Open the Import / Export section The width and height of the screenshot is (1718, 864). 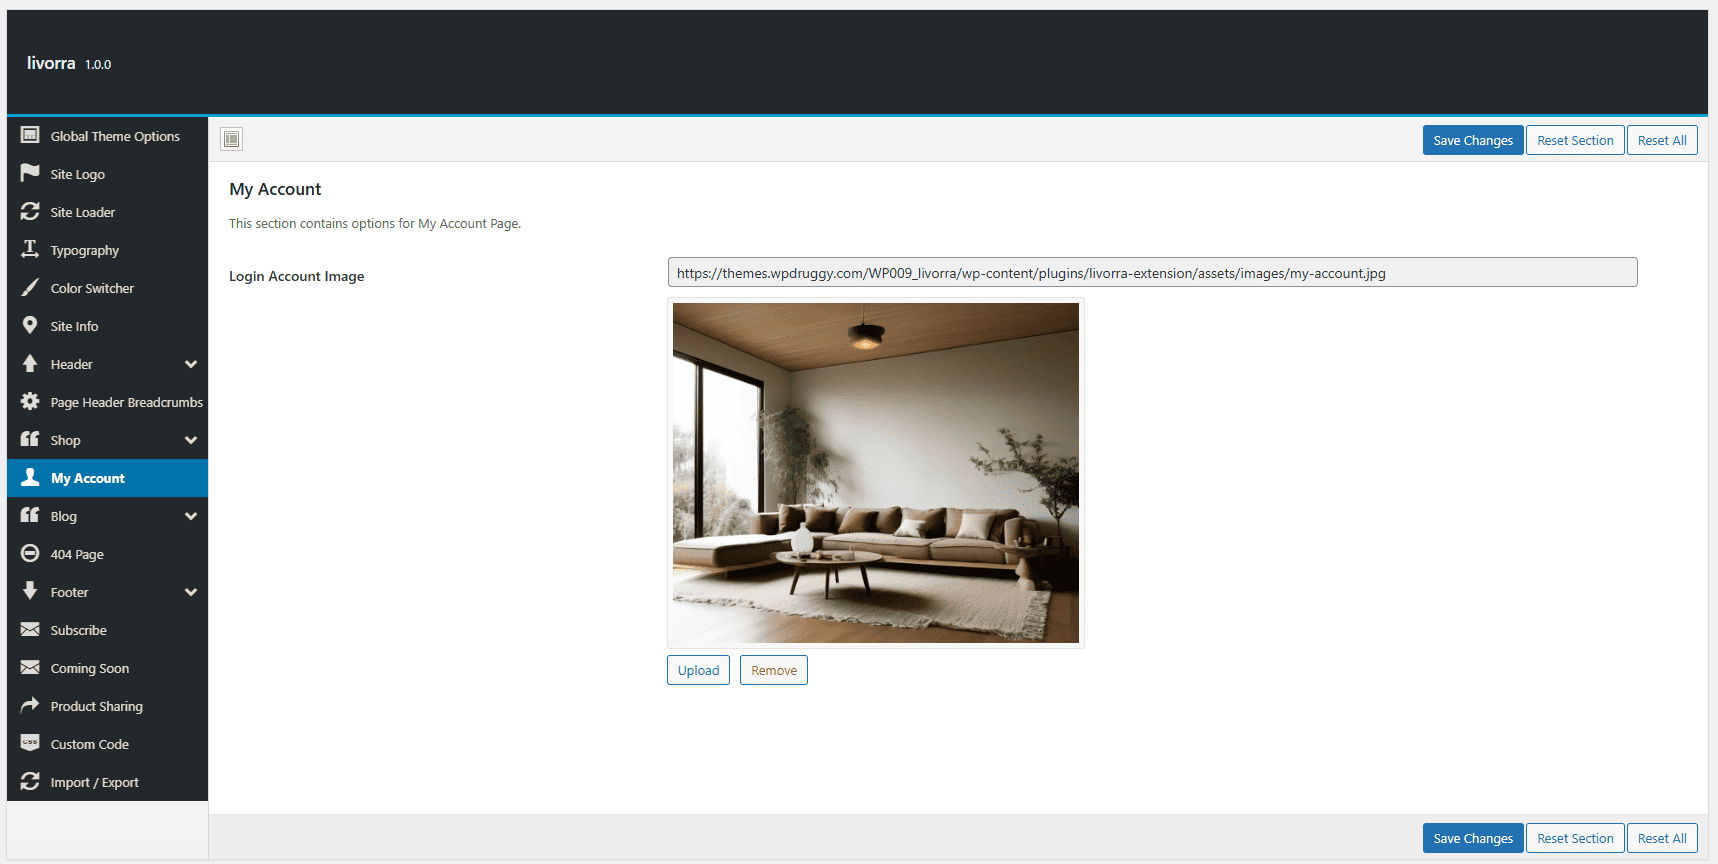click(107, 782)
